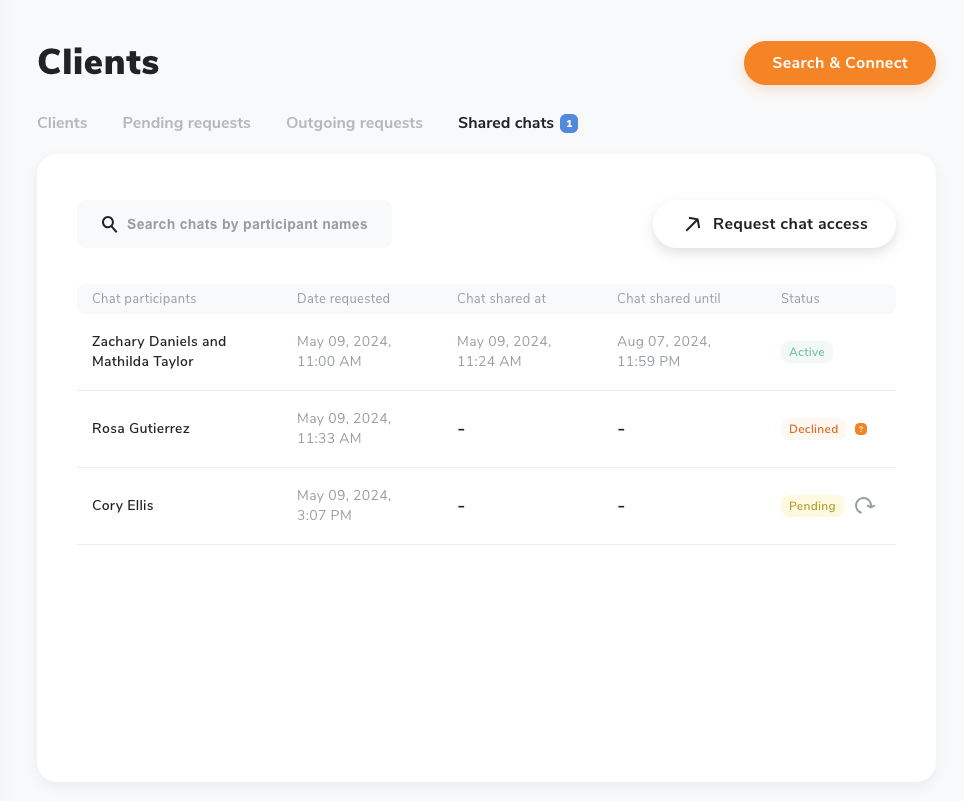Select the Rosa Gutierrez row
The width and height of the screenshot is (964, 801).
(486, 429)
